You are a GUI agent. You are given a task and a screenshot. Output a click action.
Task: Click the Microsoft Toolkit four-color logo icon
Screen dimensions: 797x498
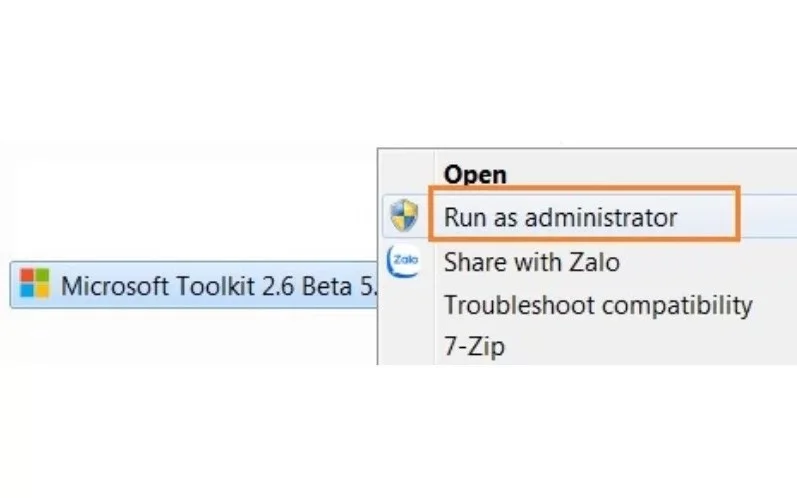pos(35,283)
